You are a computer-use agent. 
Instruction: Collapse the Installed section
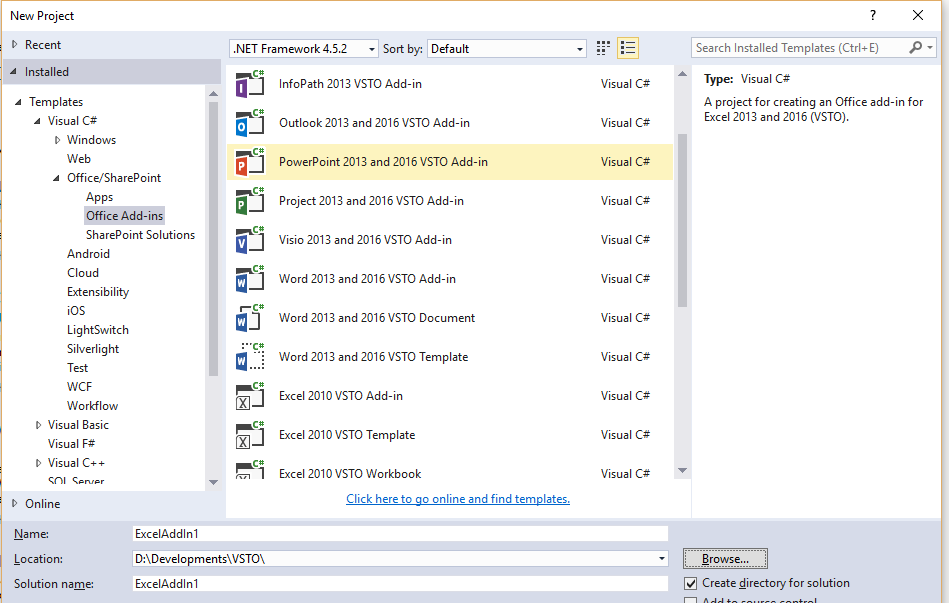[x=14, y=71]
